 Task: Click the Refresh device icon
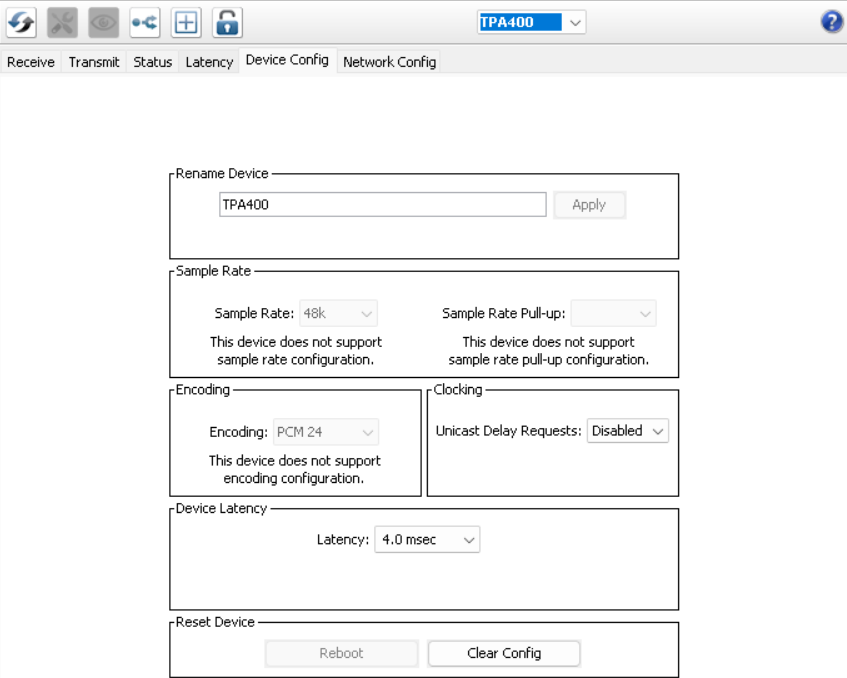(x=21, y=22)
